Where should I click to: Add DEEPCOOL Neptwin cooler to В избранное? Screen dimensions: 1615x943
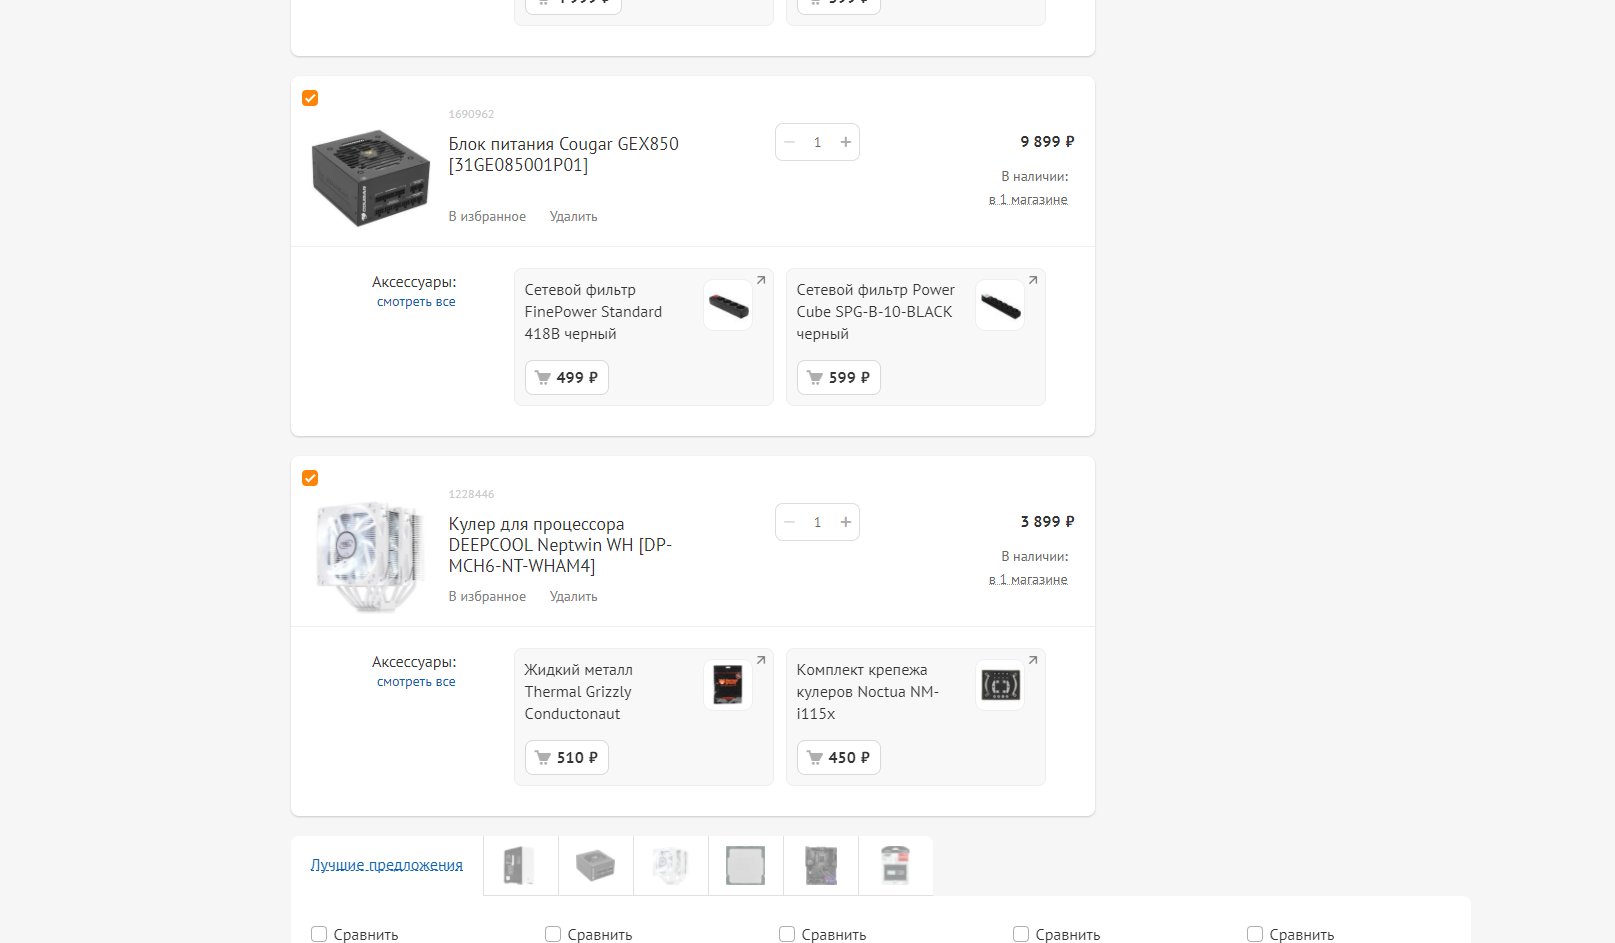[x=487, y=597]
